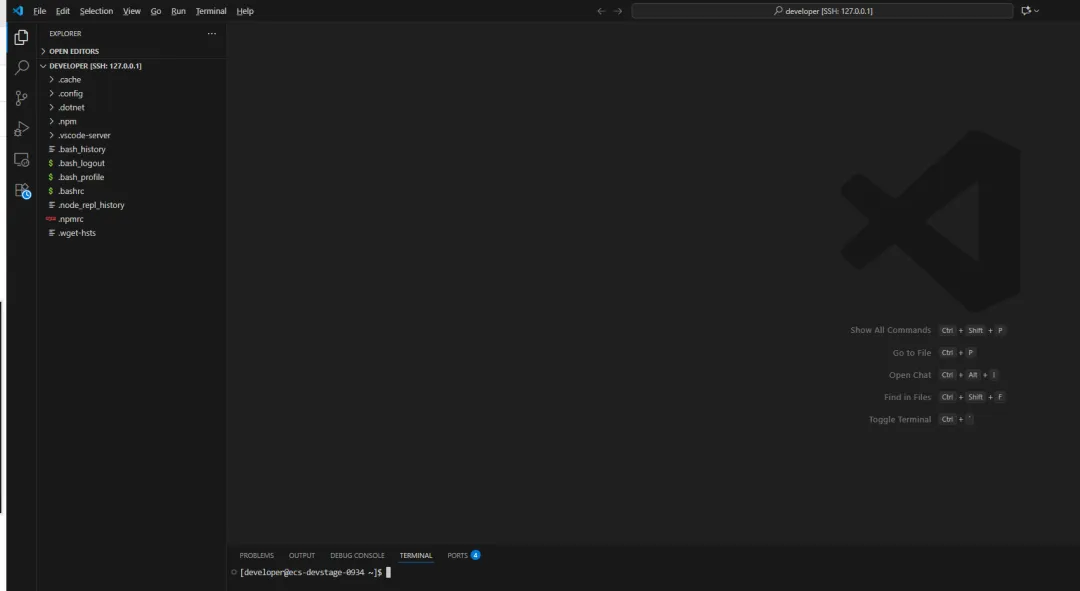Click the Explorer panel title
Viewport: 1080px width, 591px height.
pos(65,33)
